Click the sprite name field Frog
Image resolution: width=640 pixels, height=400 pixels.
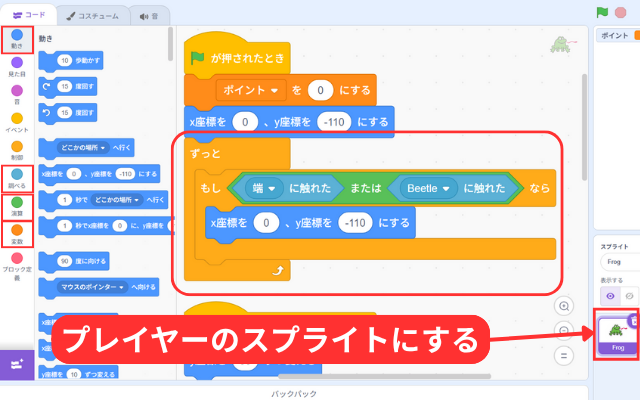point(620,262)
